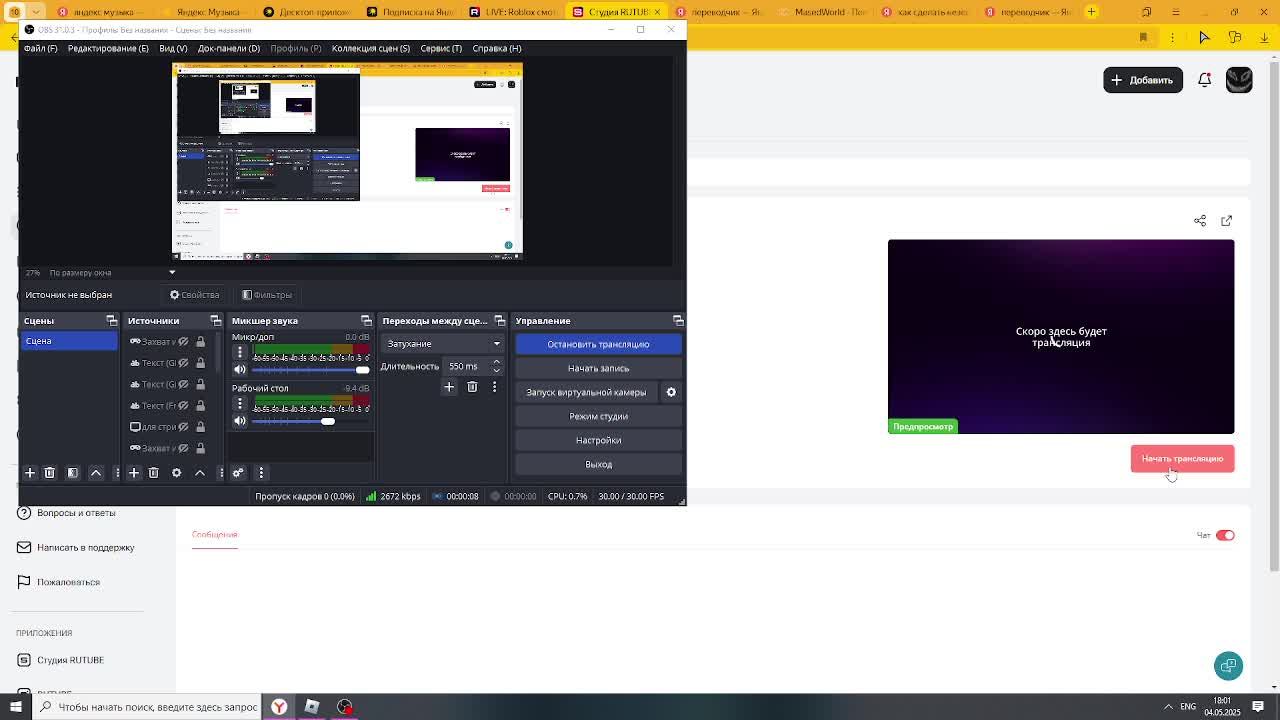The image size is (1280, 720).
Task: Open the RUTUBE notifications bell
Action: [1205, 80]
